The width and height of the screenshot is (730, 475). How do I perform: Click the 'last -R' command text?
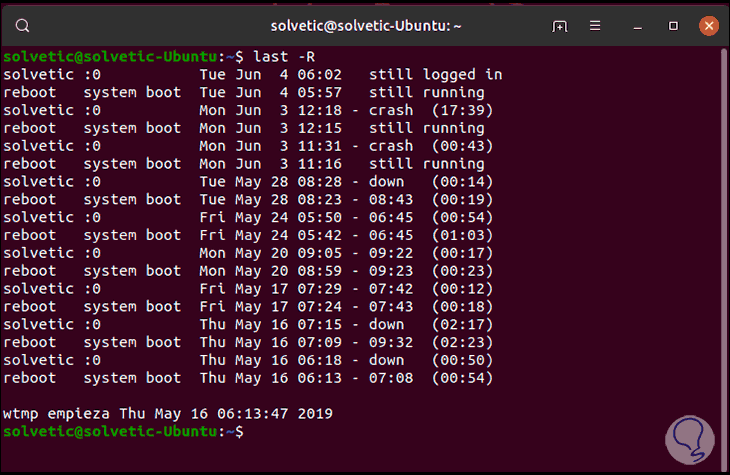[284, 57]
